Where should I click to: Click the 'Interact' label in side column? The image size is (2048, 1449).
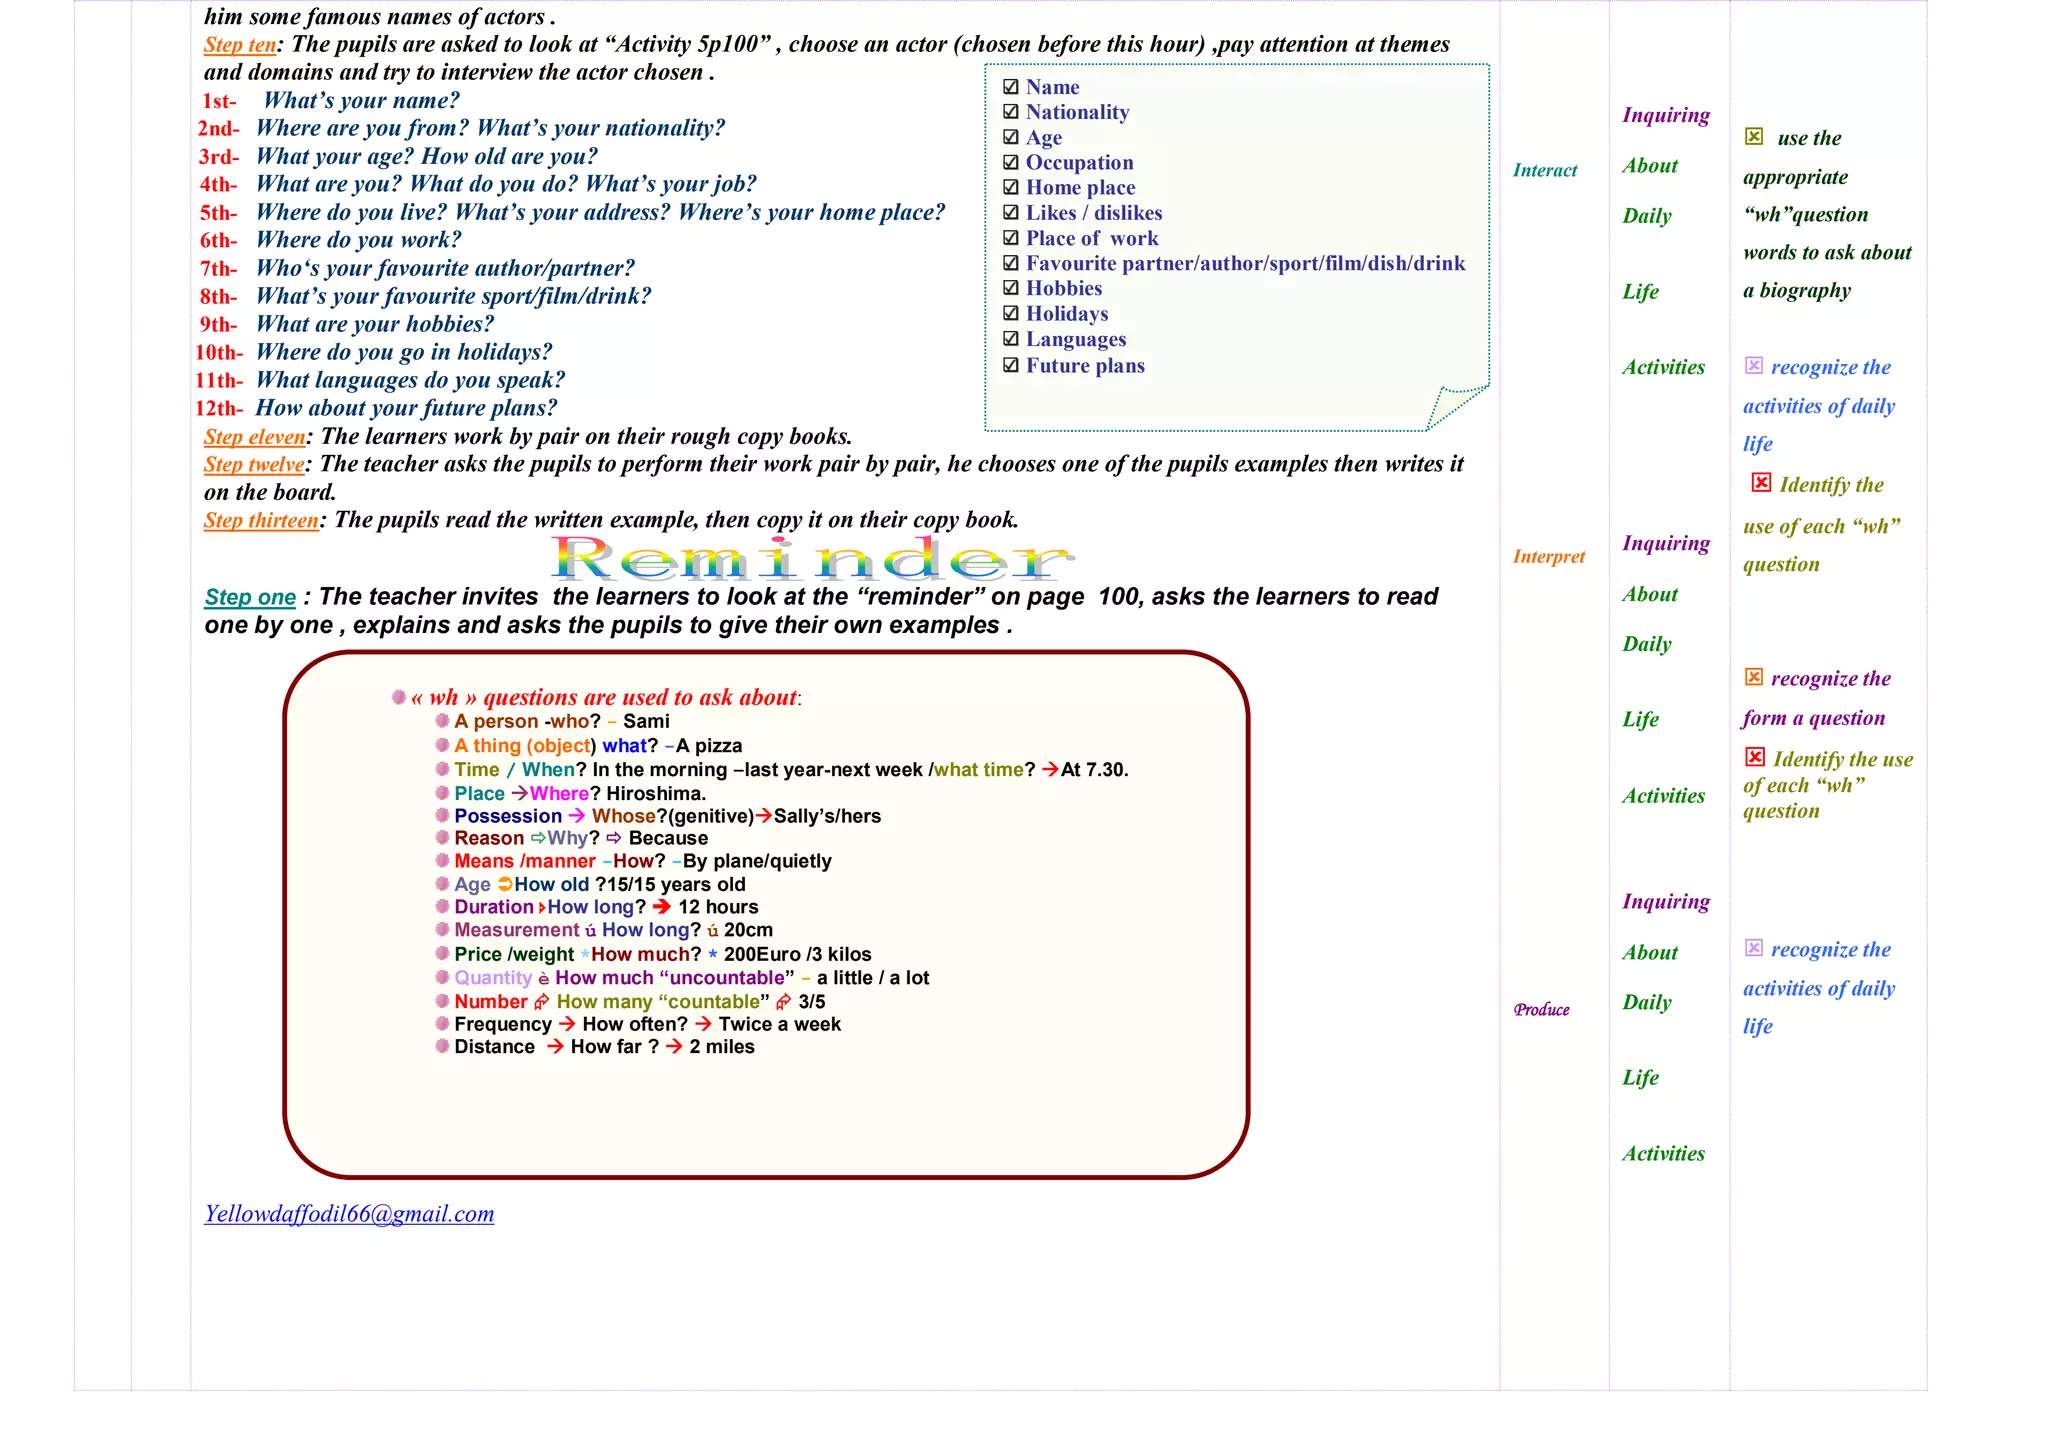[x=1544, y=171]
